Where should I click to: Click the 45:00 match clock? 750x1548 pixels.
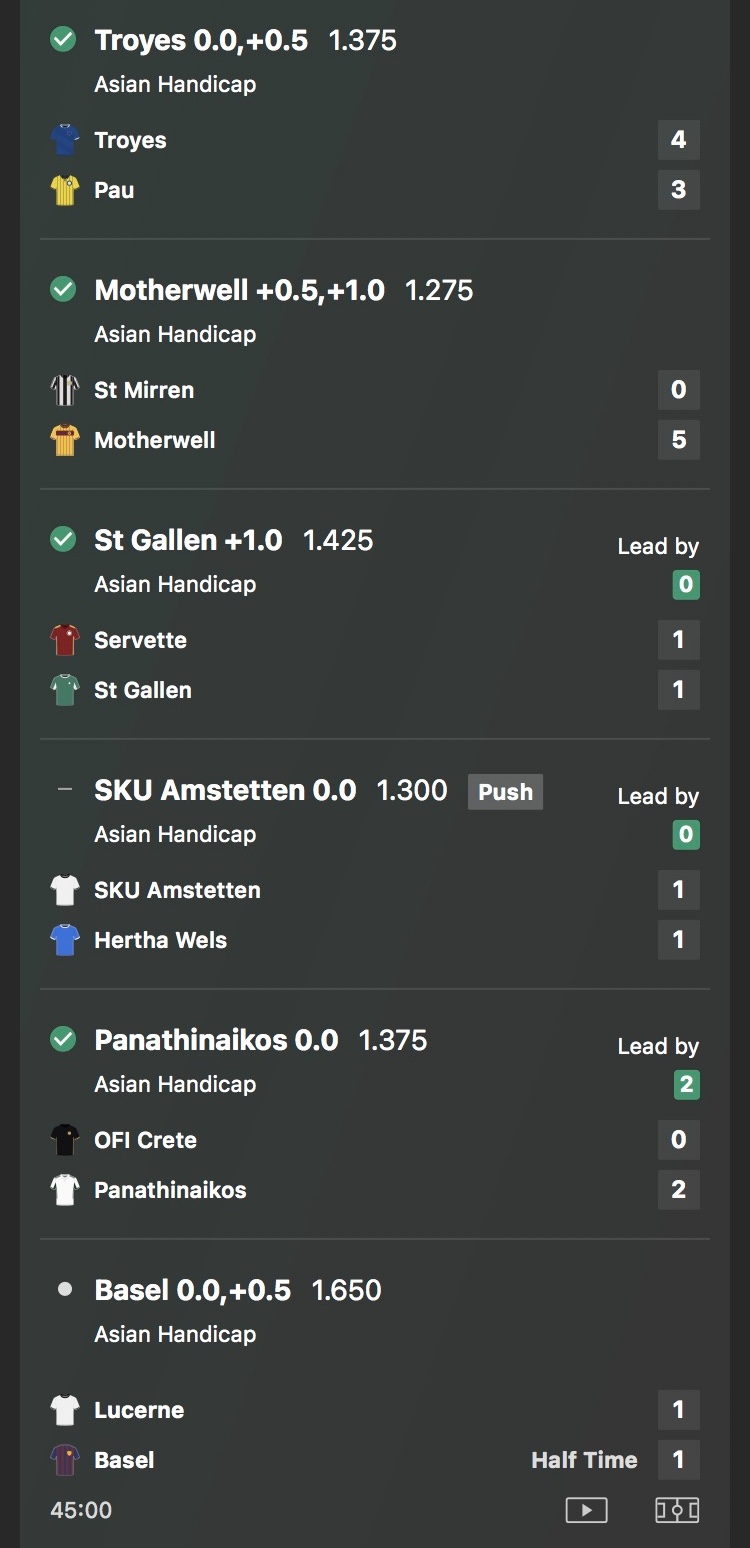(x=81, y=1510)
